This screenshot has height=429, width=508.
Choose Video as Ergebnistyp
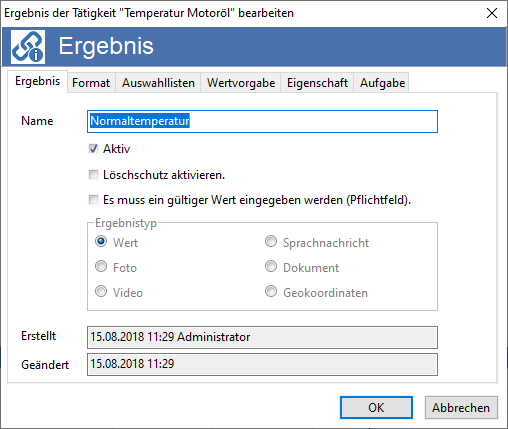click(101, 291)
